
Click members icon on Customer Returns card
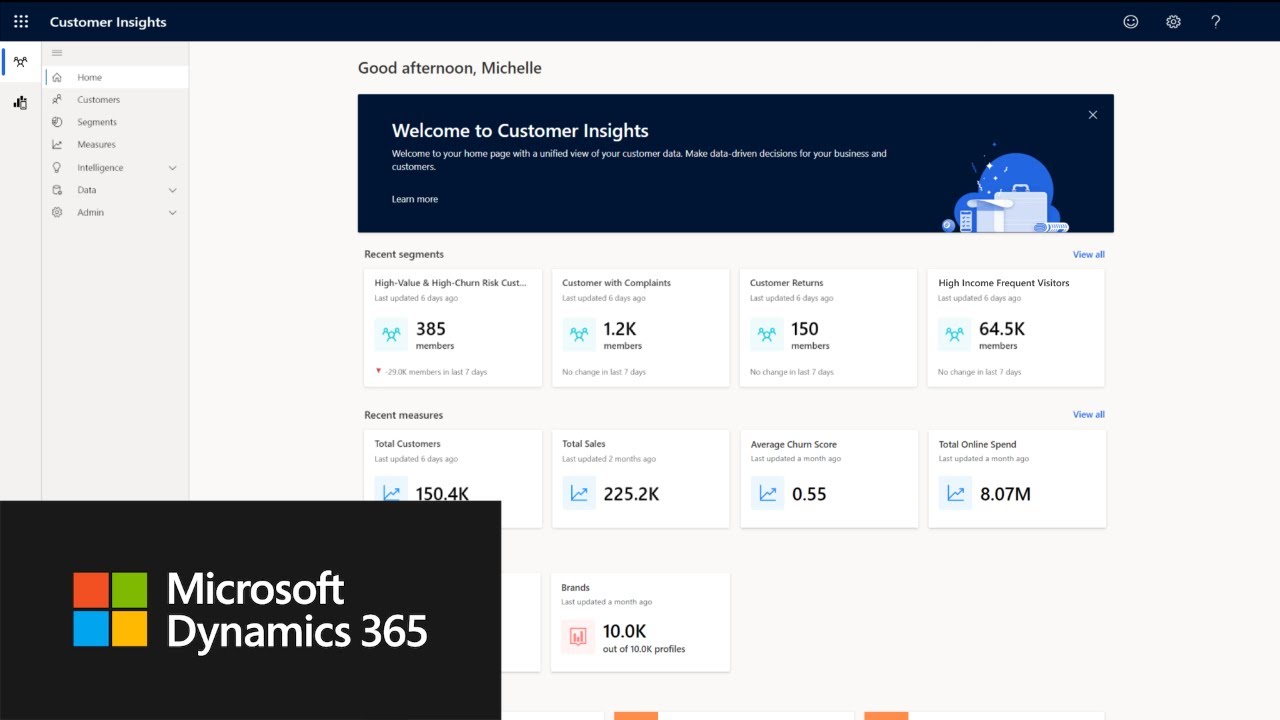click(767, 335)
